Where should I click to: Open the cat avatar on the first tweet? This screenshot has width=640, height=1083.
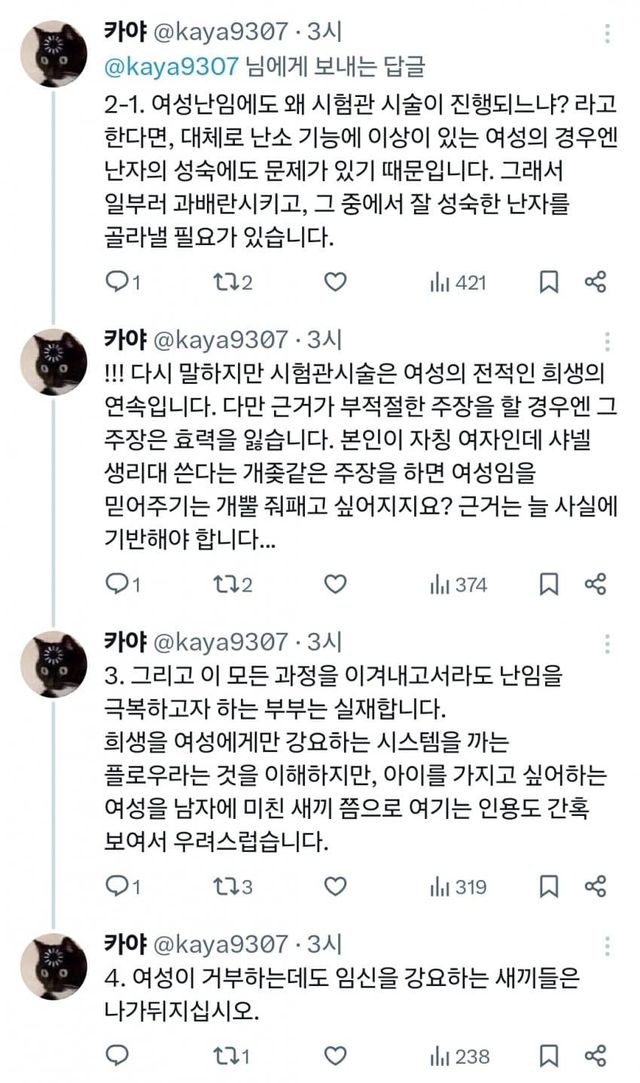(54, 54)
